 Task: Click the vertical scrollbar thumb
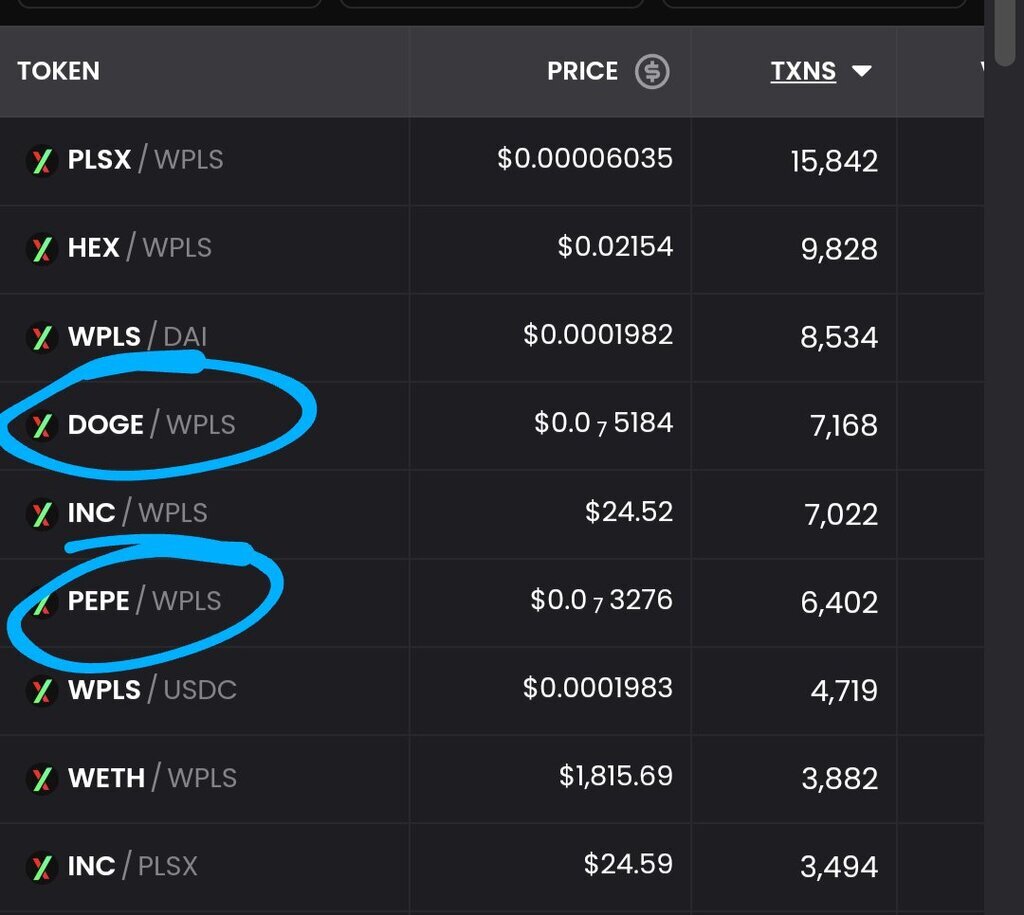(x=1004, y=32)
